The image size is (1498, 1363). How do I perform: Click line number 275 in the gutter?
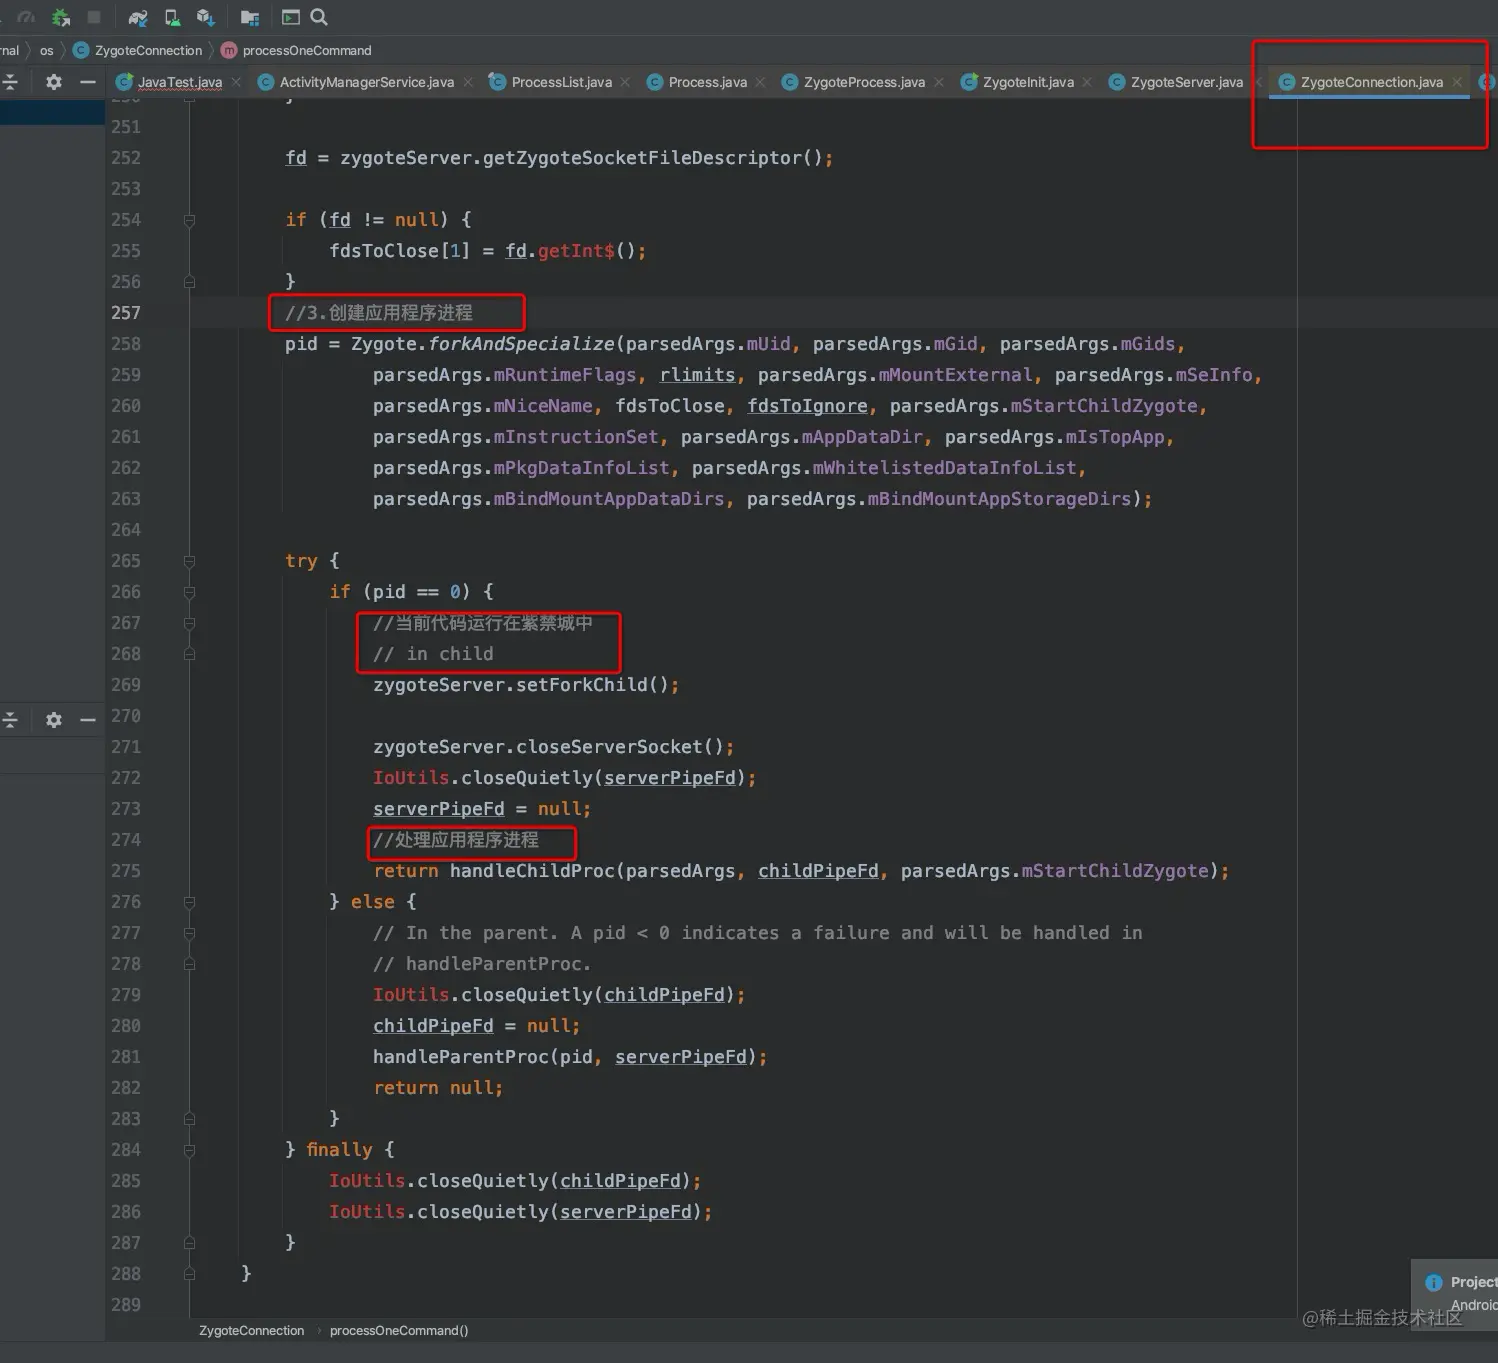(x=126, y=871)
